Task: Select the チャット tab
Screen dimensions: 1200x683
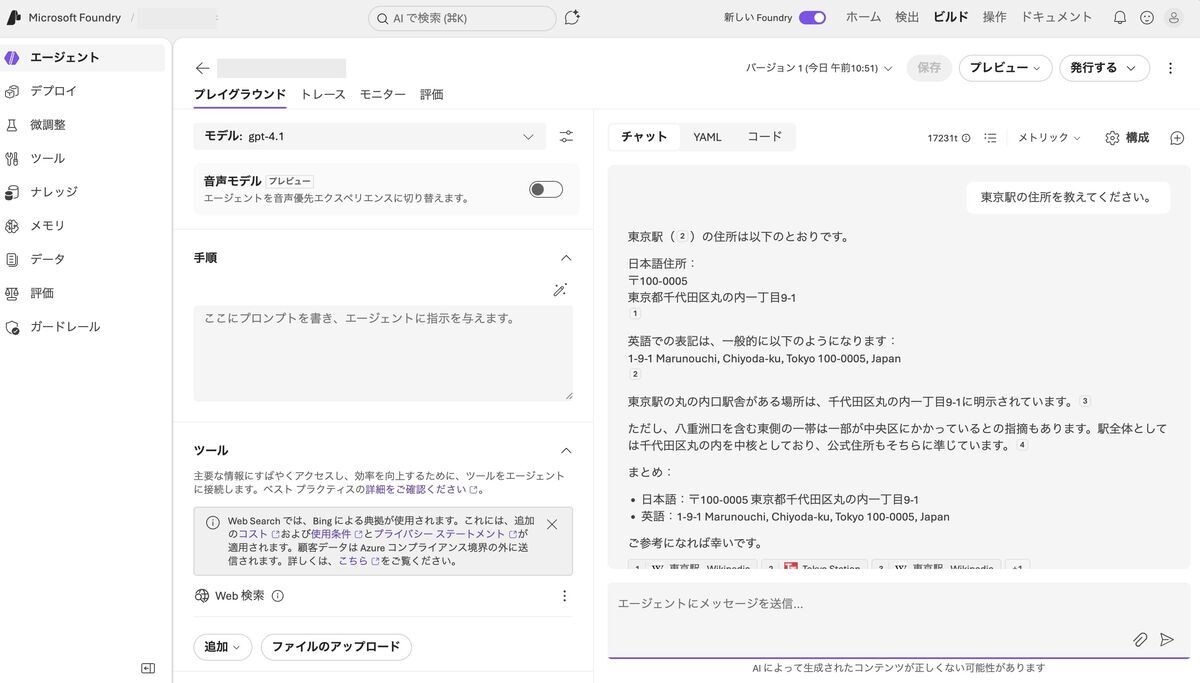Action: pos(644,137)
